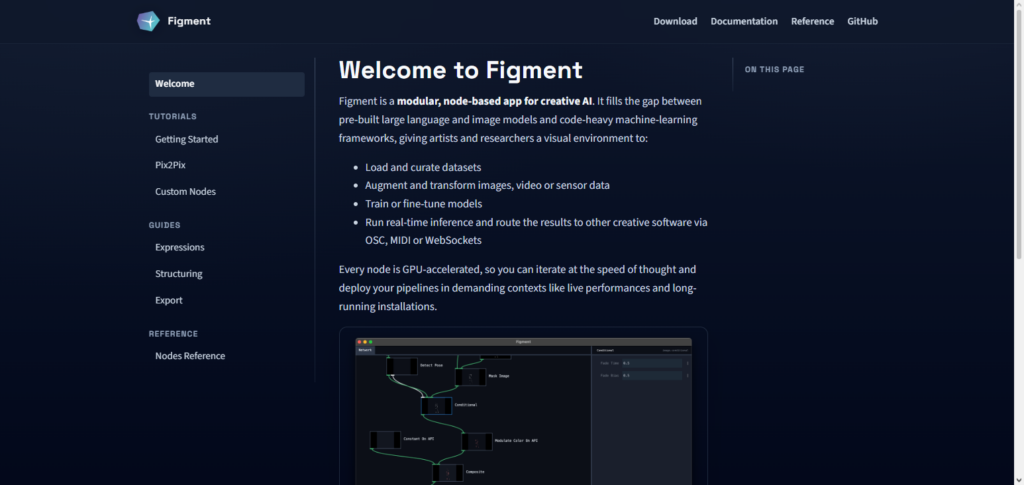Click the Composite node in screenshot
This screenshot has width=1024, height=485.
pos(447,473)
